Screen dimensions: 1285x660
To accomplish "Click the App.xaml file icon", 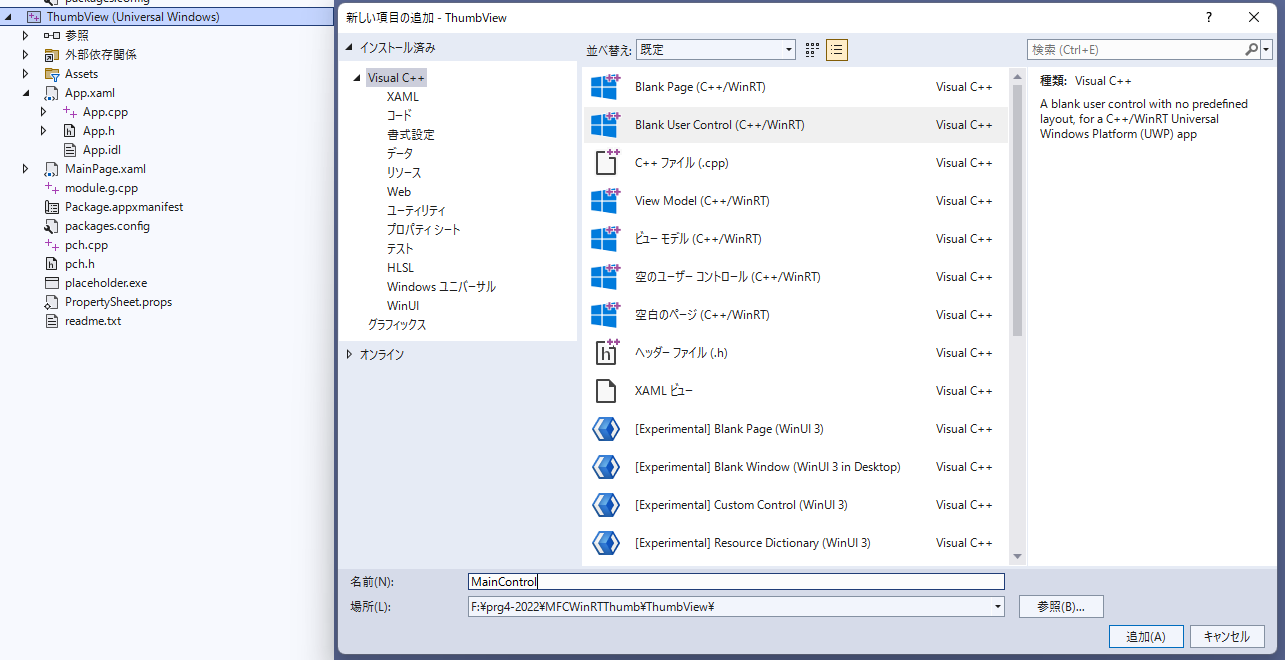I will (52, 93).
